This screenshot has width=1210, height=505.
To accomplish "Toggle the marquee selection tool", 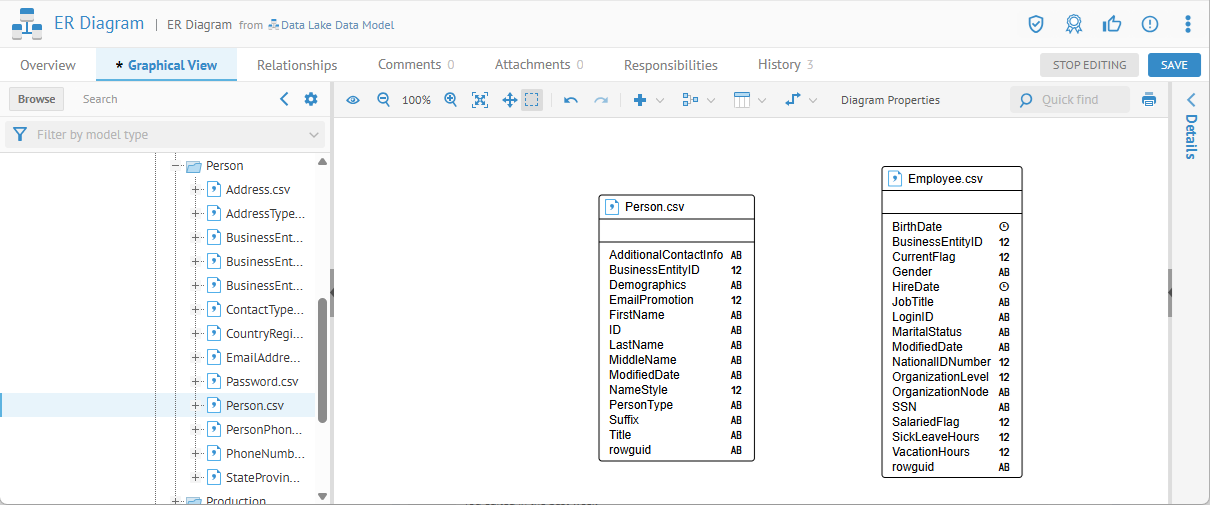I will (532, 100).
